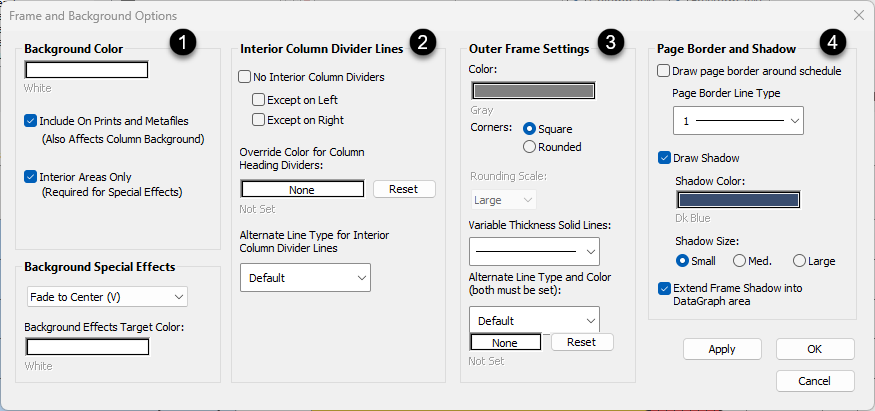The image size is (875, 411).
Task: Click the Apply button
Action: pos(722,349)
